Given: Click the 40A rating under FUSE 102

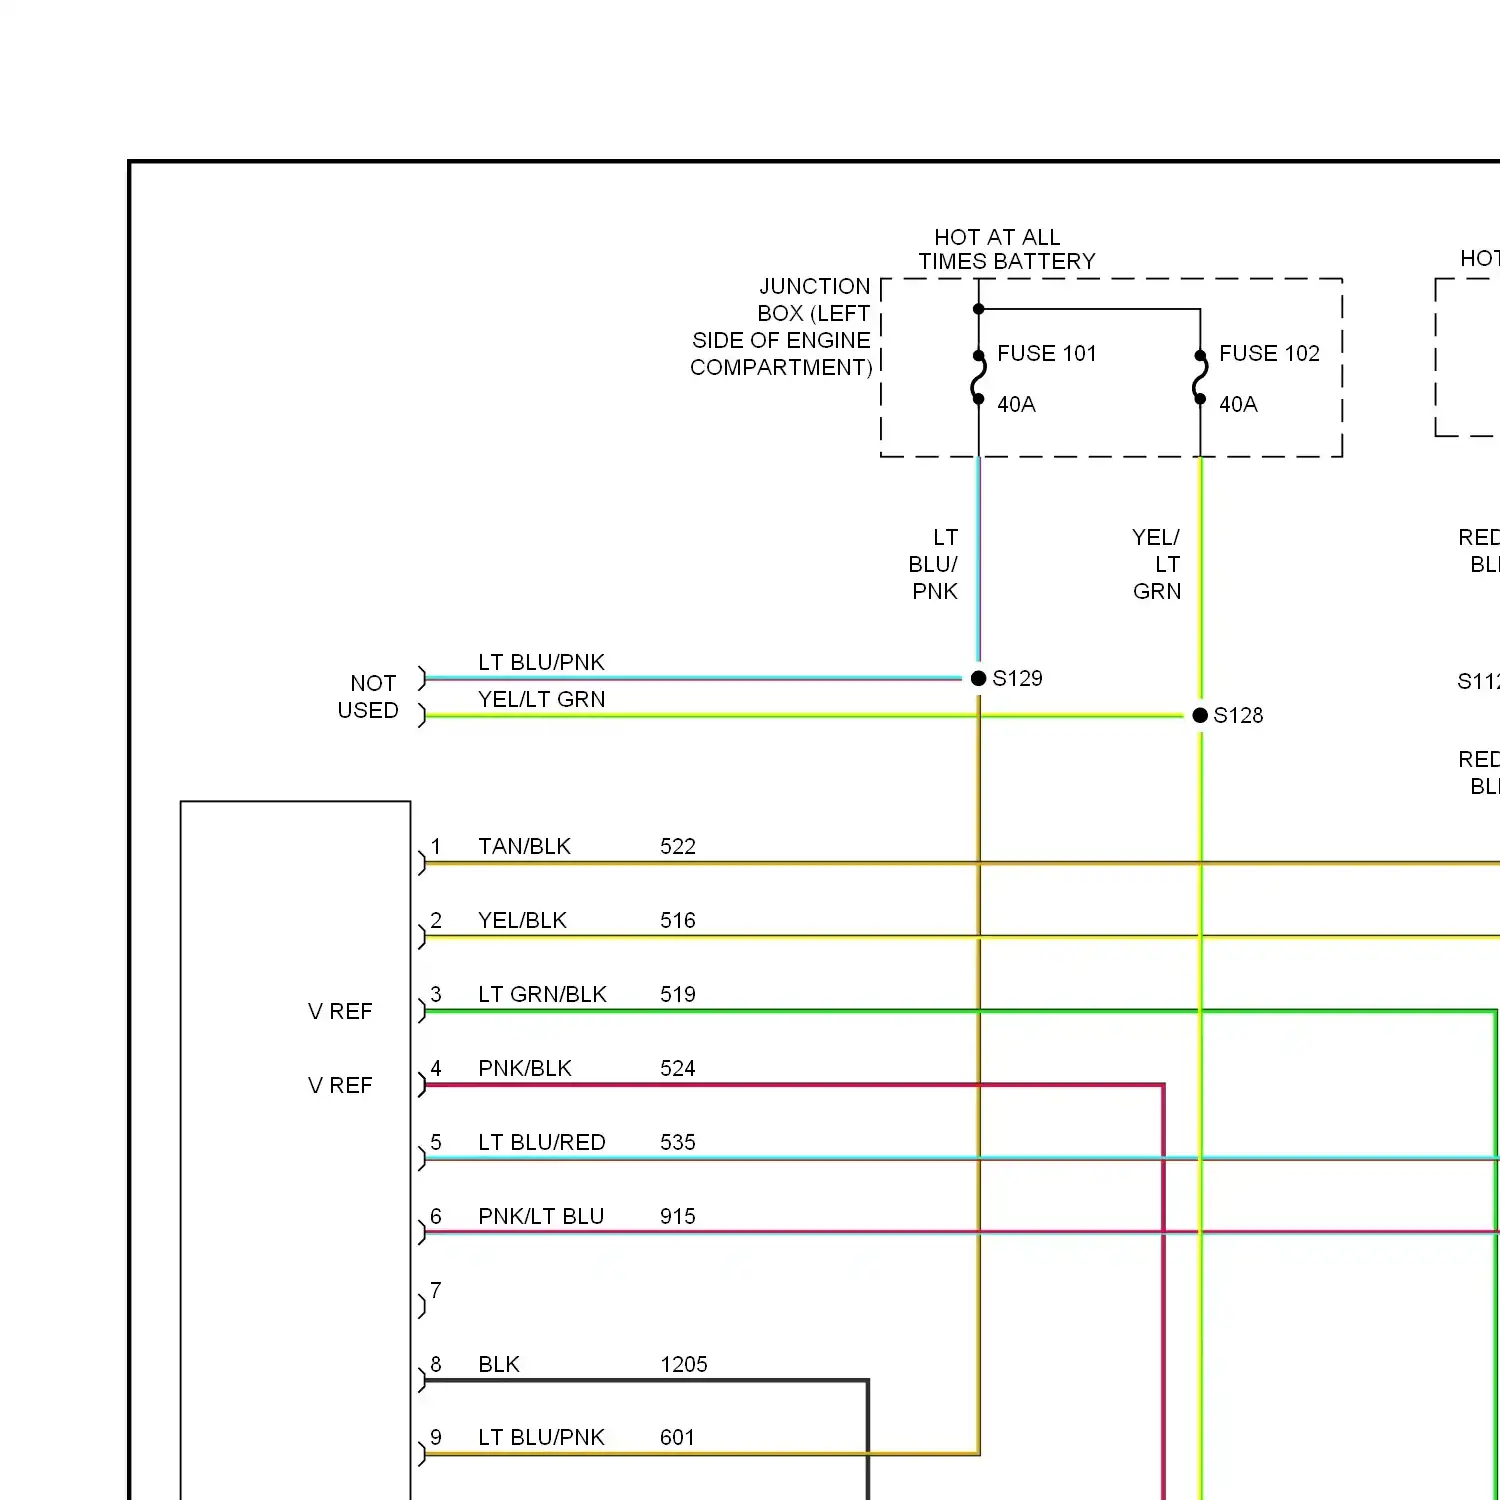Looking at the screenshot, I should click(1238, 405).
